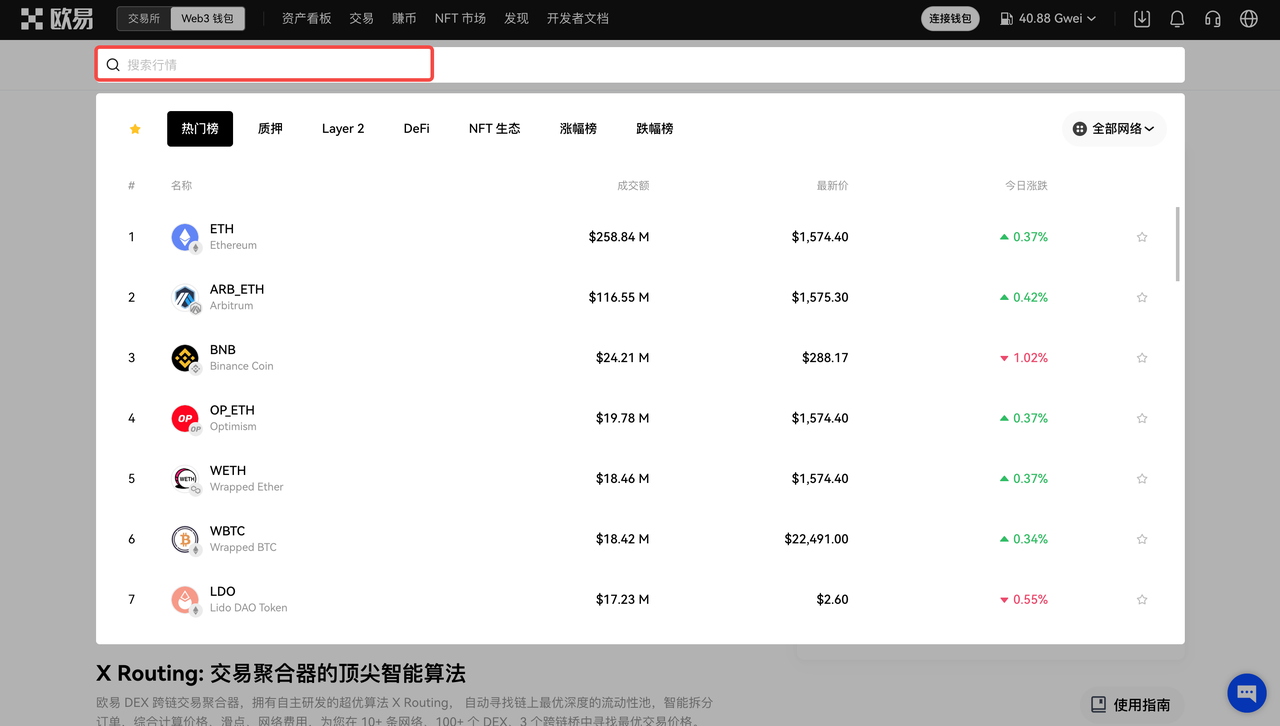Screen dimensions: 1280x726
Task: Open the yellow star favorites tab
Action: (x=135, y=129)
